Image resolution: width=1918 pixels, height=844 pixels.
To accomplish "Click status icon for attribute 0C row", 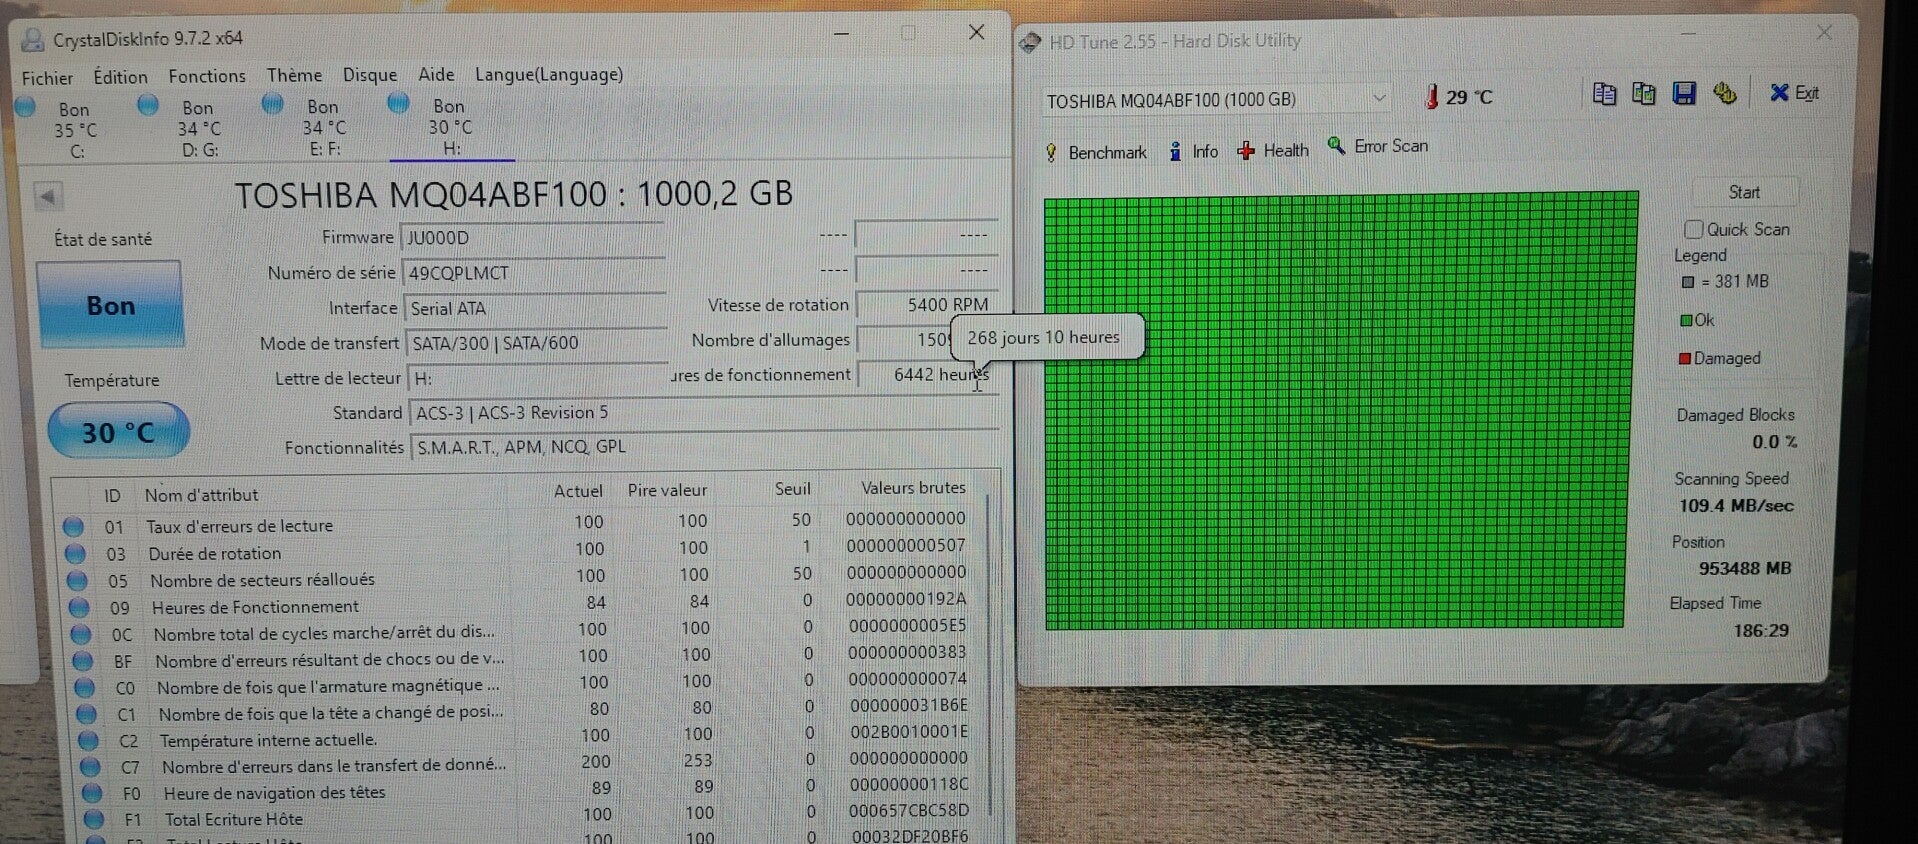I will click(81, 634).
